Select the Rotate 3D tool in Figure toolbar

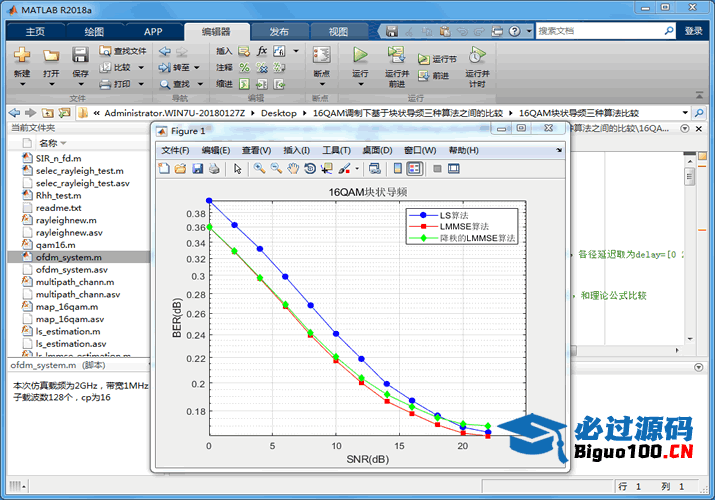[x=310, y=169]
